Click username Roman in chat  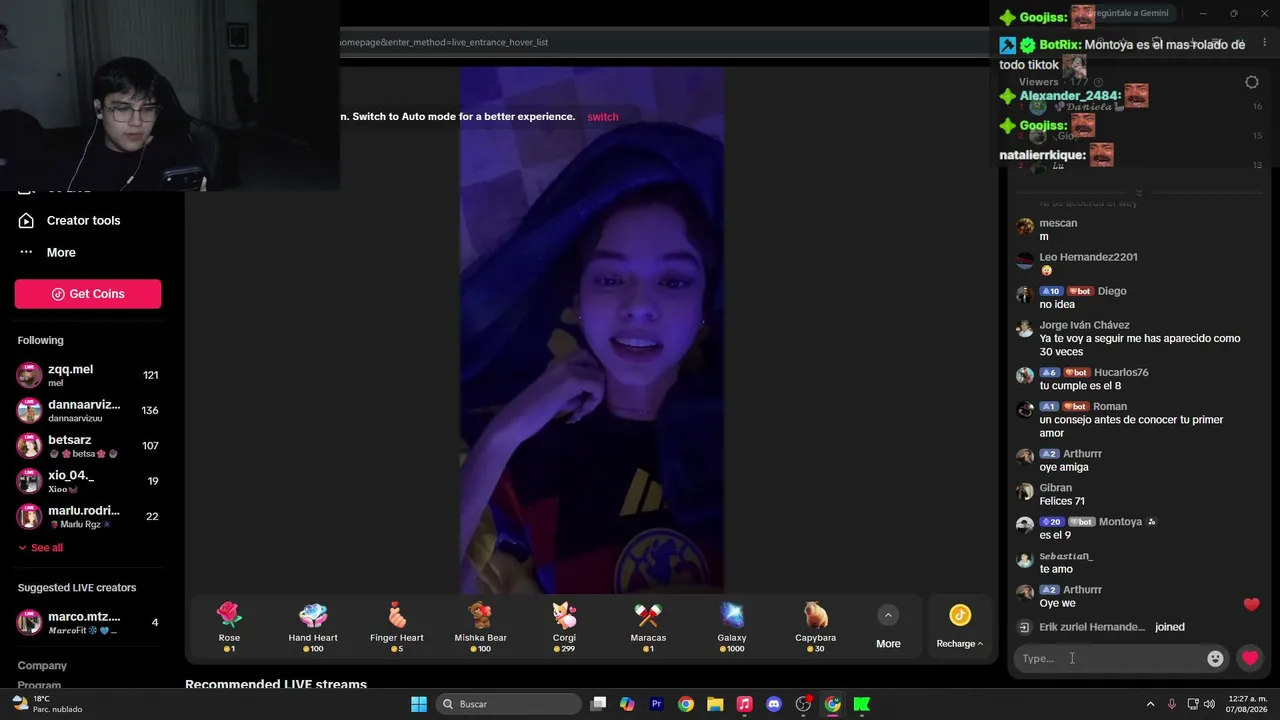[x=1110, y=406]
